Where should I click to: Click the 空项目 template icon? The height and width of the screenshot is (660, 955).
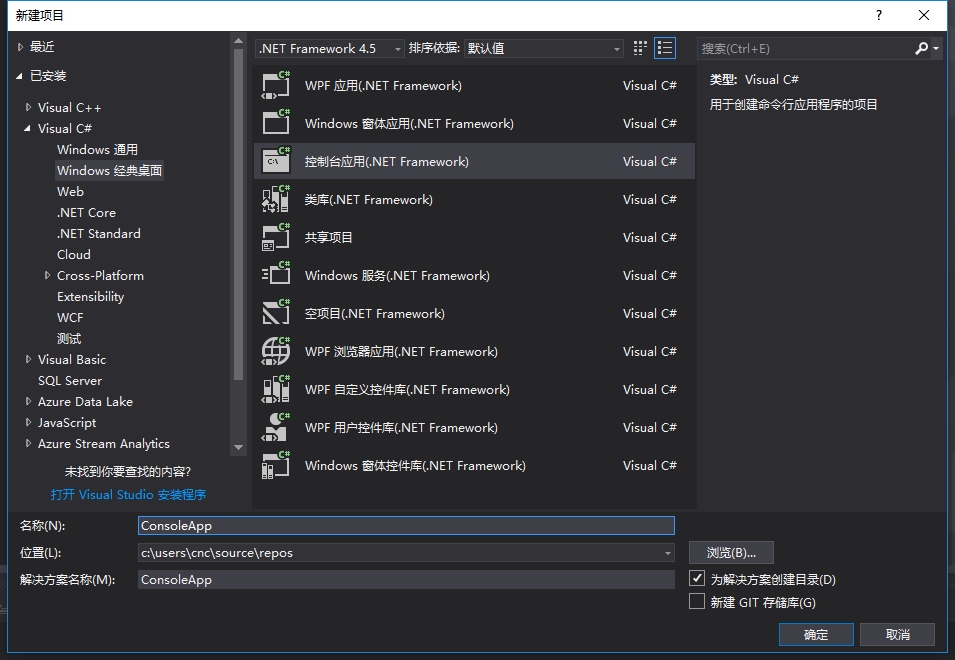[276, 314]
